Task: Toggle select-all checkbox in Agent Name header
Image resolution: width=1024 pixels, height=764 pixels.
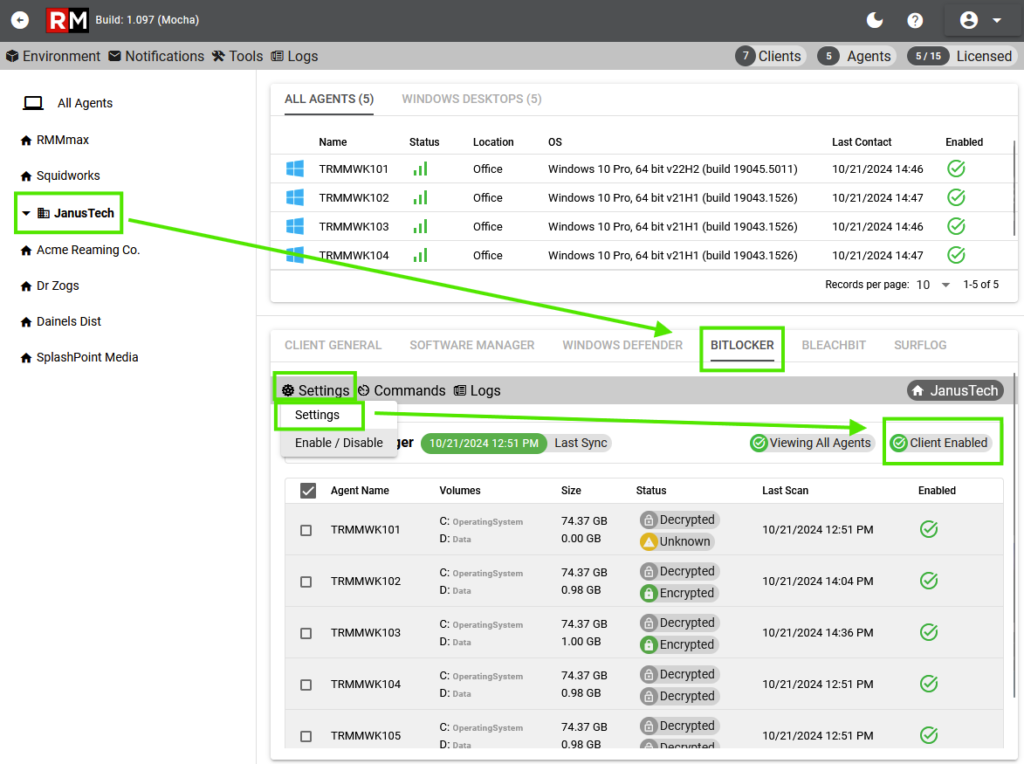Action: click(x=308, y=490)
